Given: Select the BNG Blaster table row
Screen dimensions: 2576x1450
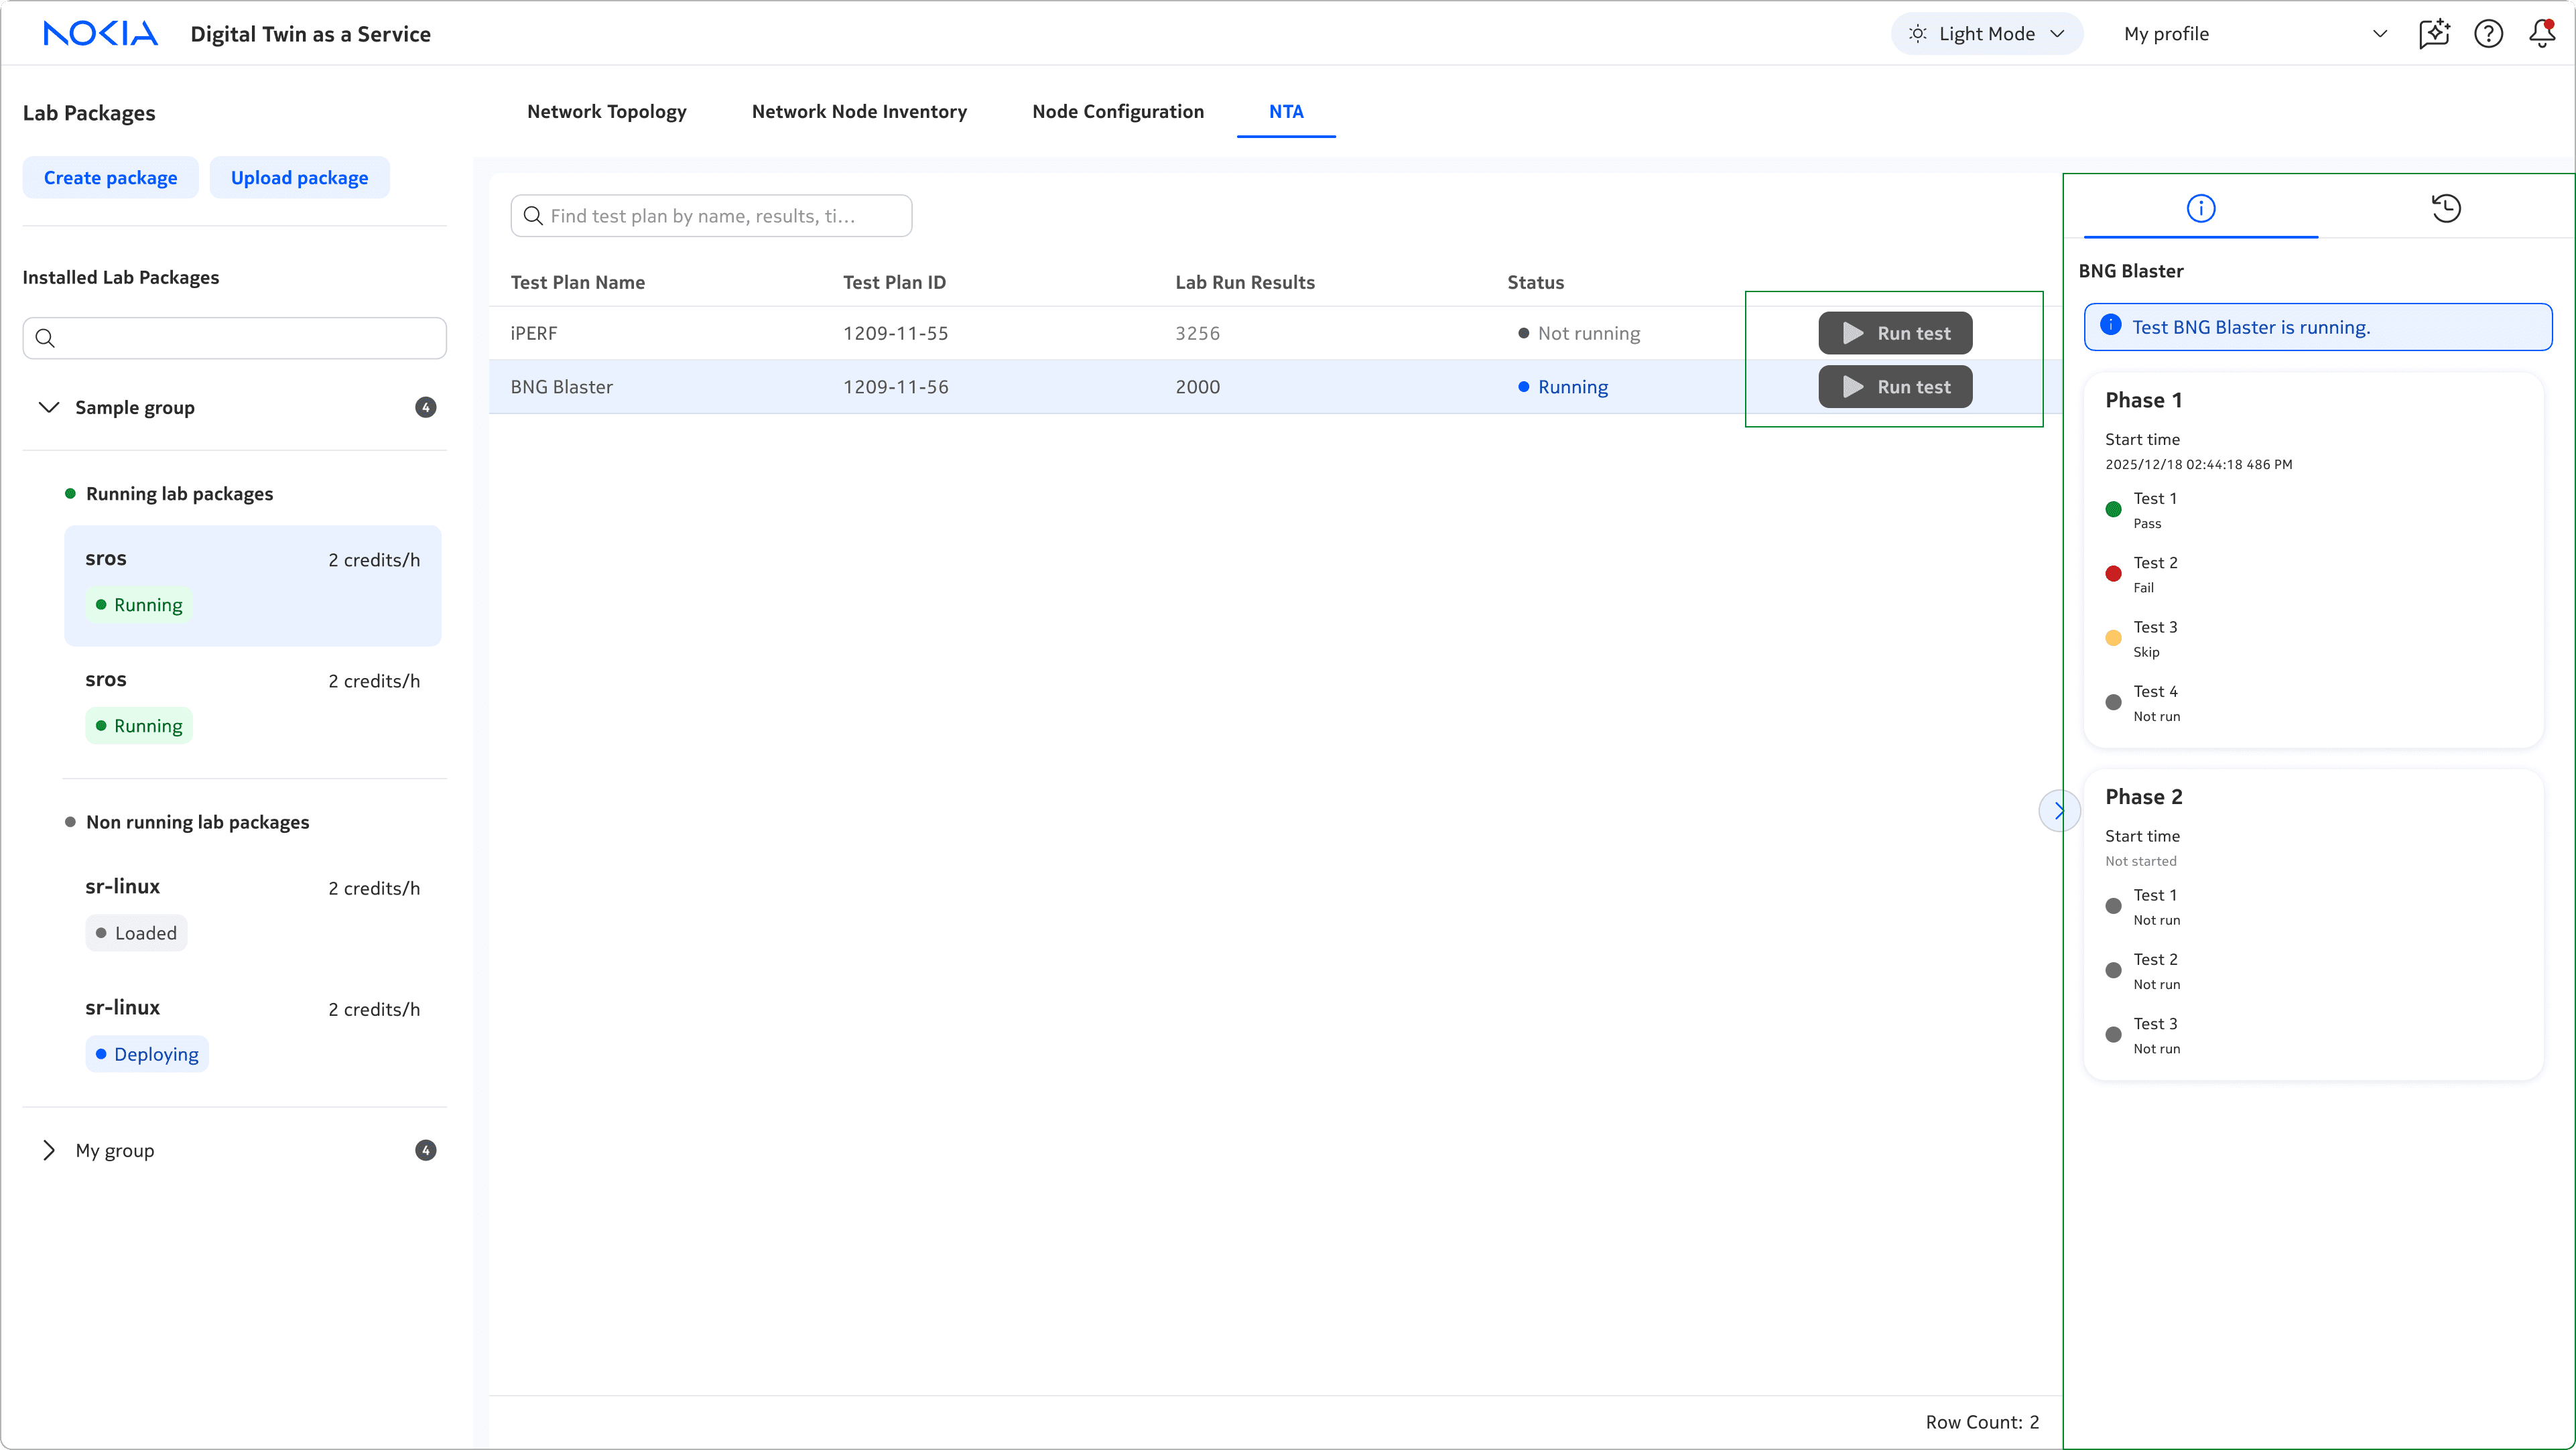Looking at the screenshot, I should tap(1000, 387).
